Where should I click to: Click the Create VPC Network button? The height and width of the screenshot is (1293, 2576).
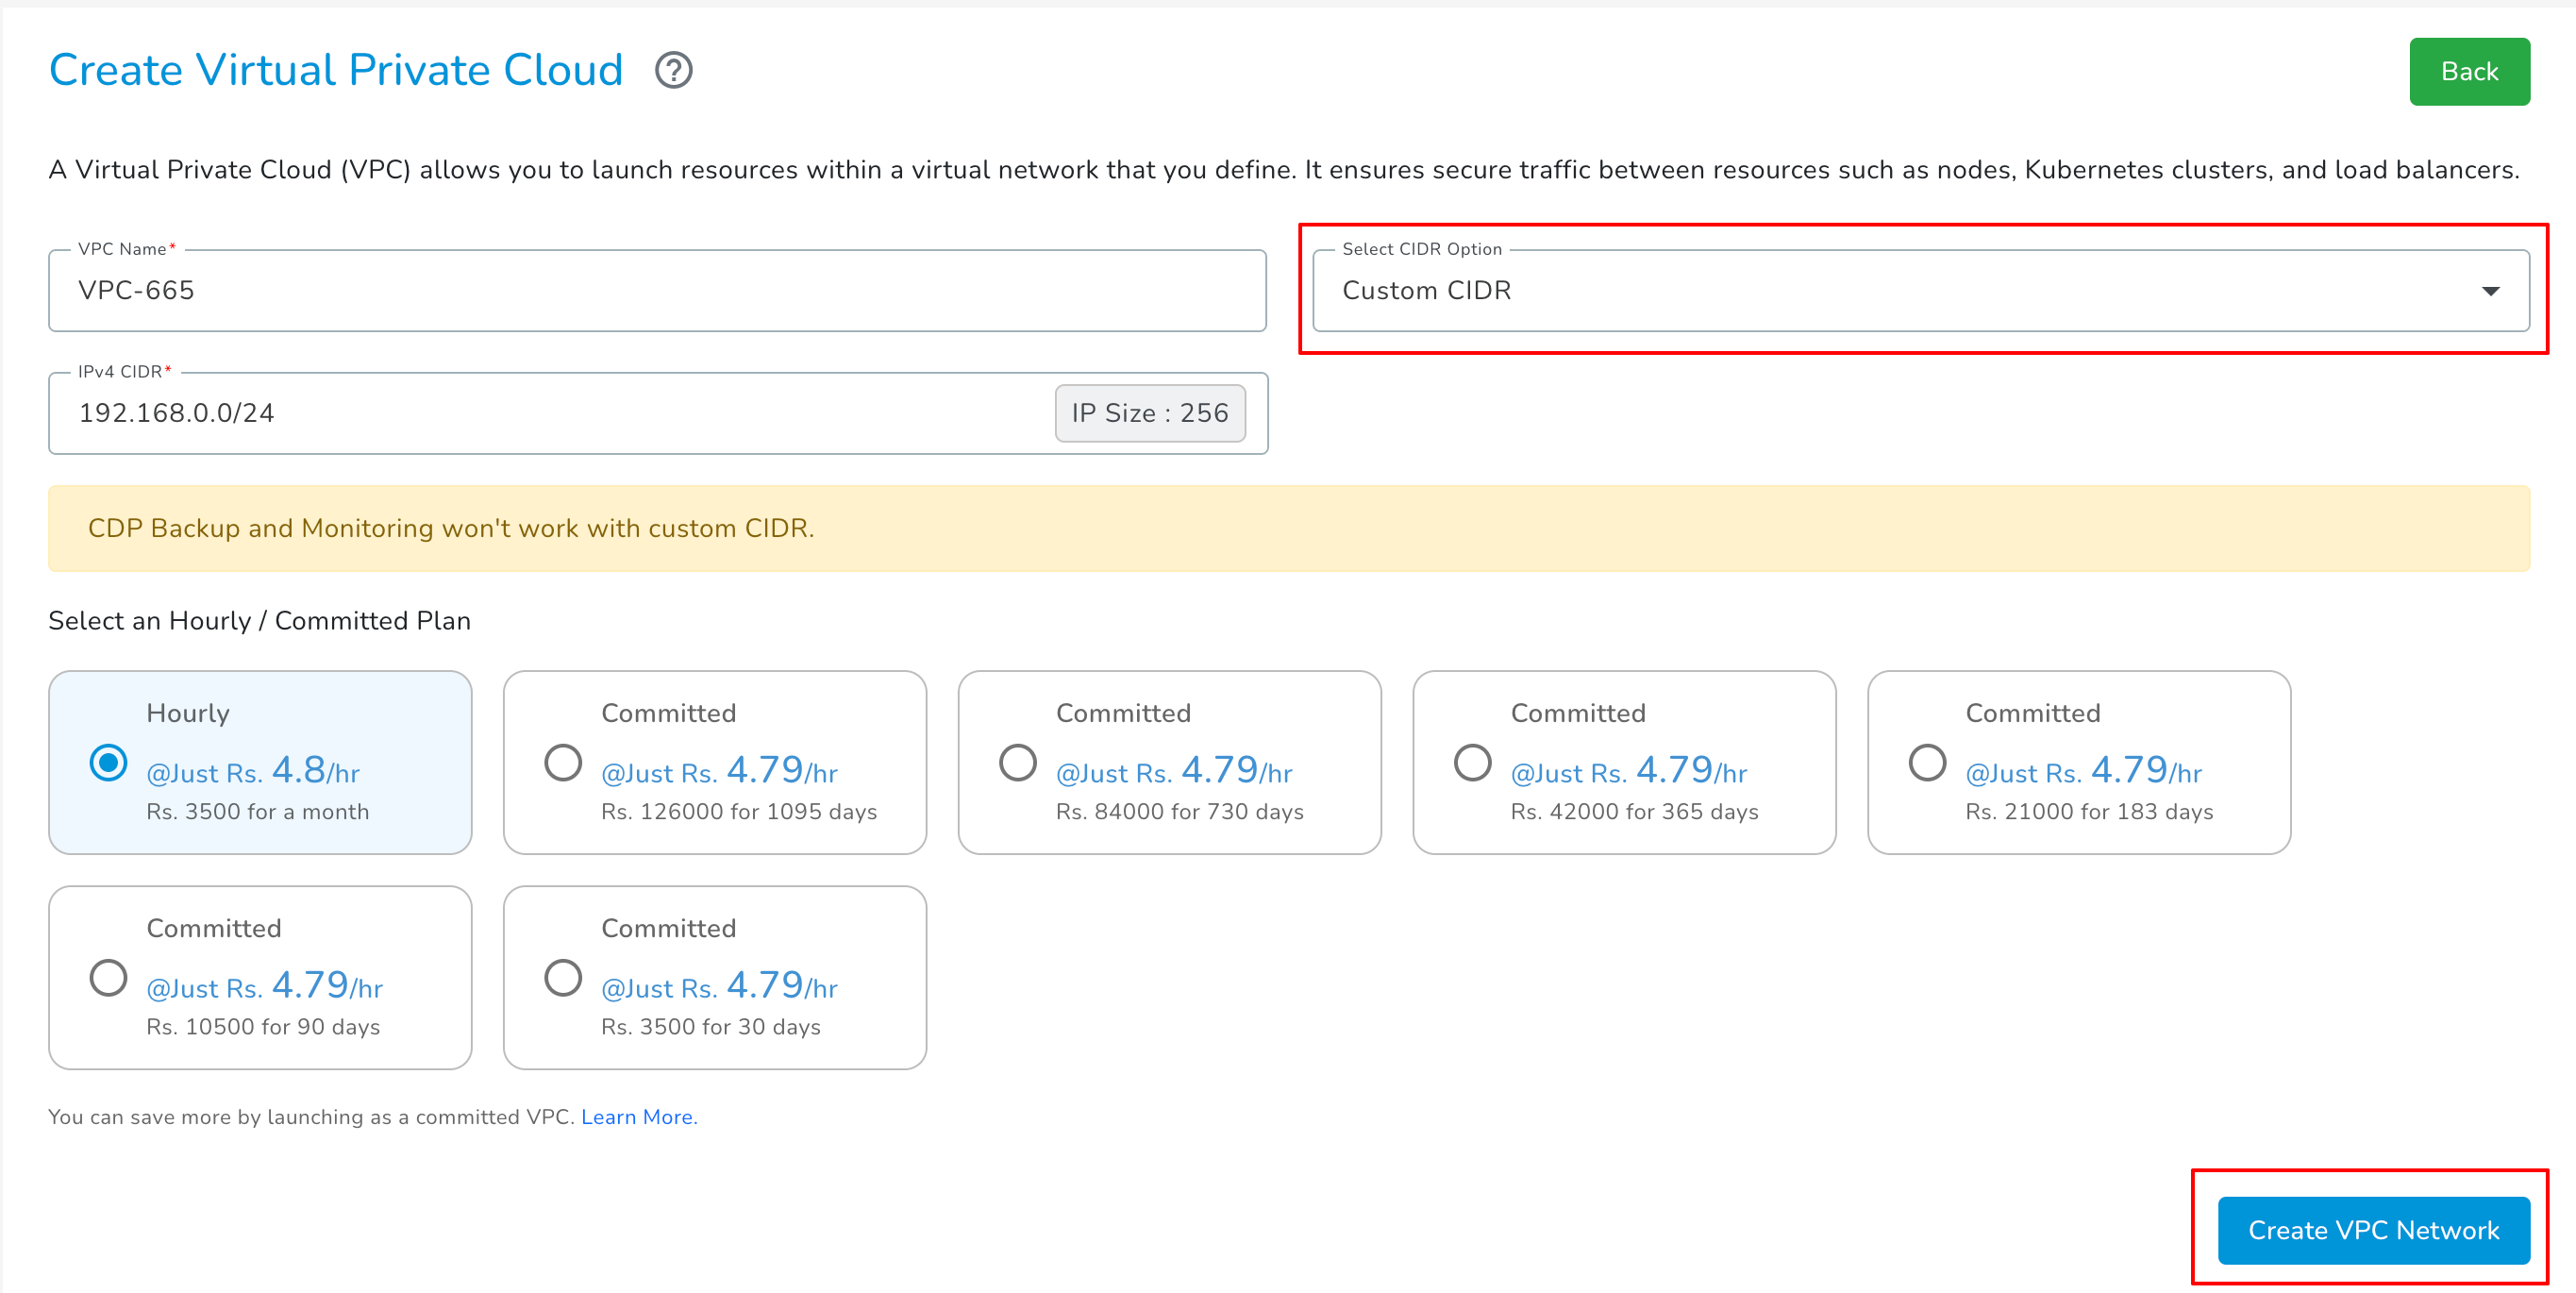pyautogui.click(x=2372, y=1229)
